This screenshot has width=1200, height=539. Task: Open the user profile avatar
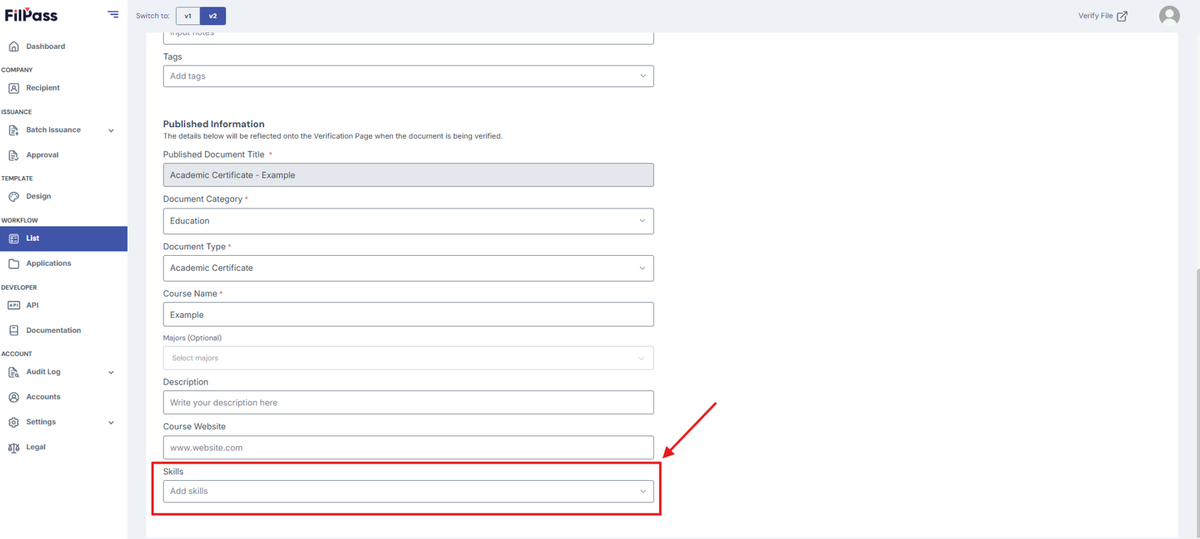click(1169, 16)
